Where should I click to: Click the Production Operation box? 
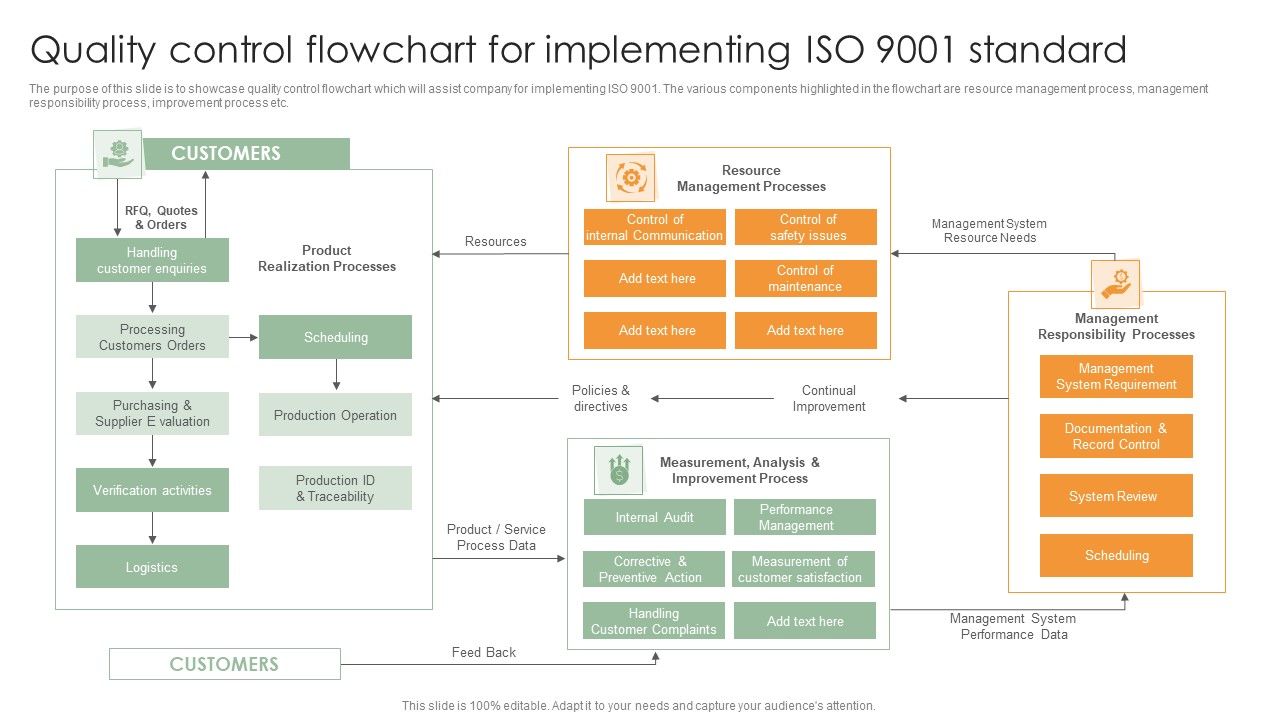(x=335, y=415)
